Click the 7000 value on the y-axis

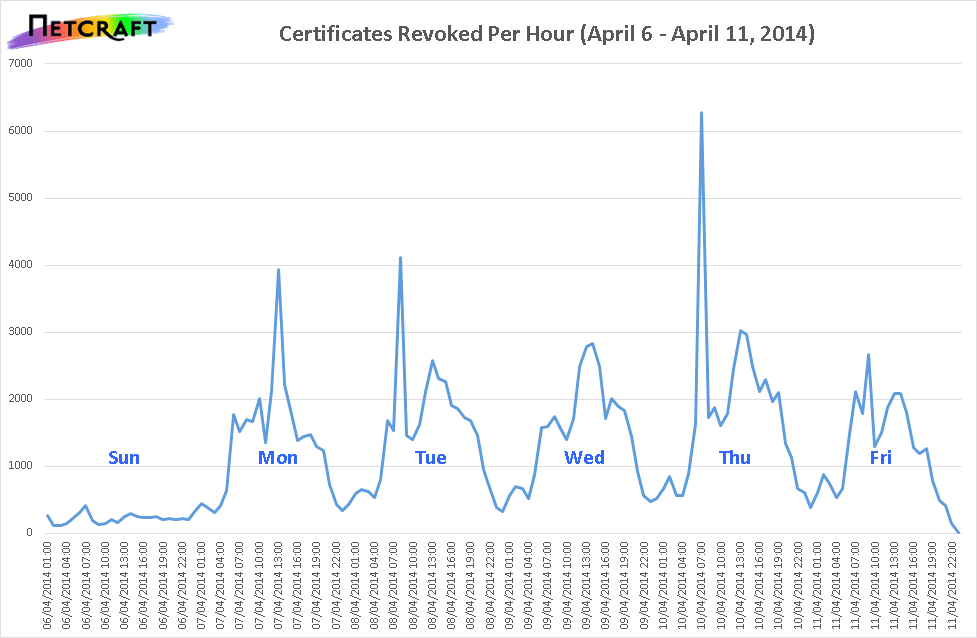tap(20, 64)
